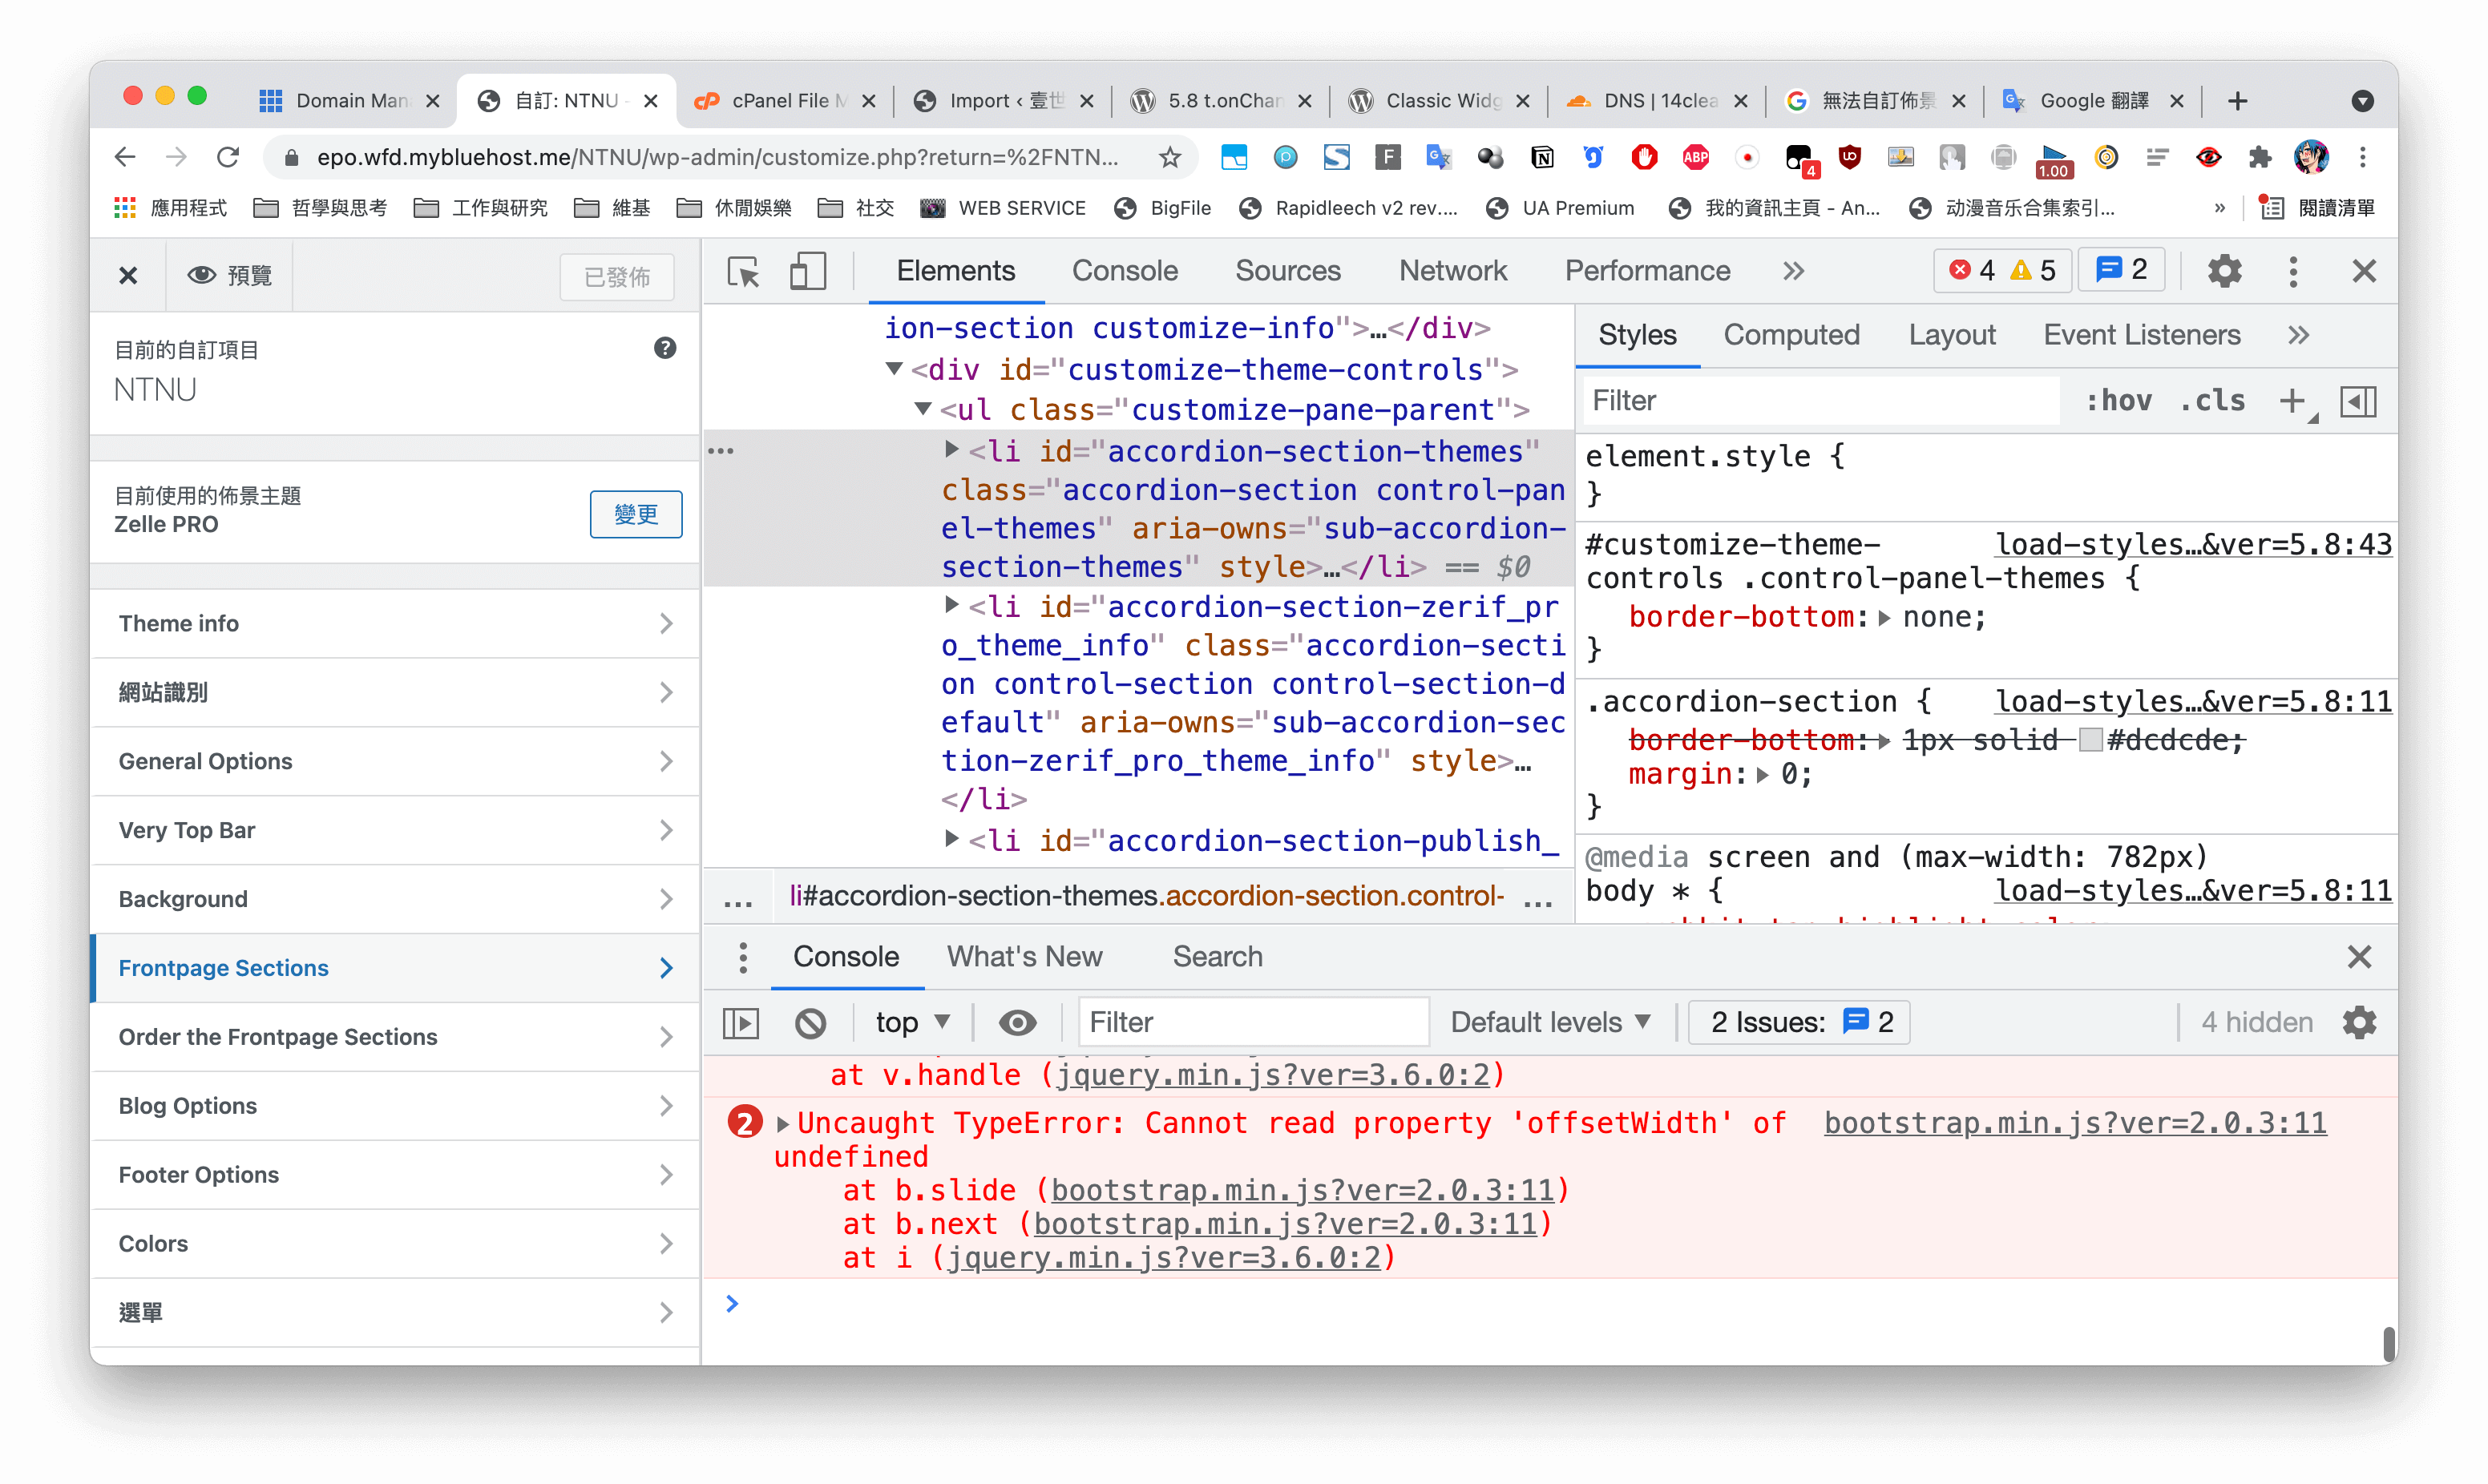The width and height of the screenshot is (2488, 1484).
Task: Open load-styles…&ver=5.8:43 stylesheet link
Action: click(2192, 545)
